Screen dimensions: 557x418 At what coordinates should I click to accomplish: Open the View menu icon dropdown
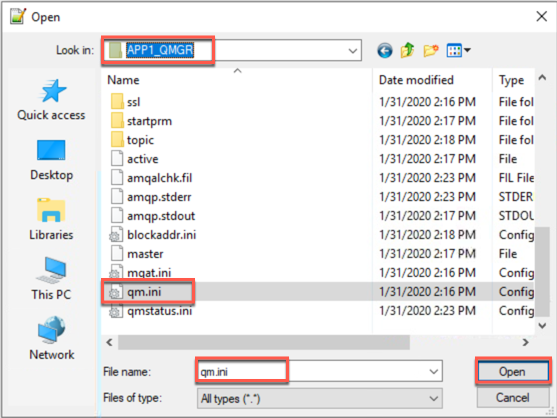click(458, 50)
